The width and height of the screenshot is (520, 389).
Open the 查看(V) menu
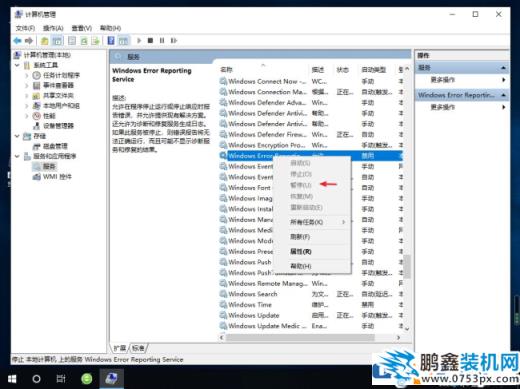point(82,28)
